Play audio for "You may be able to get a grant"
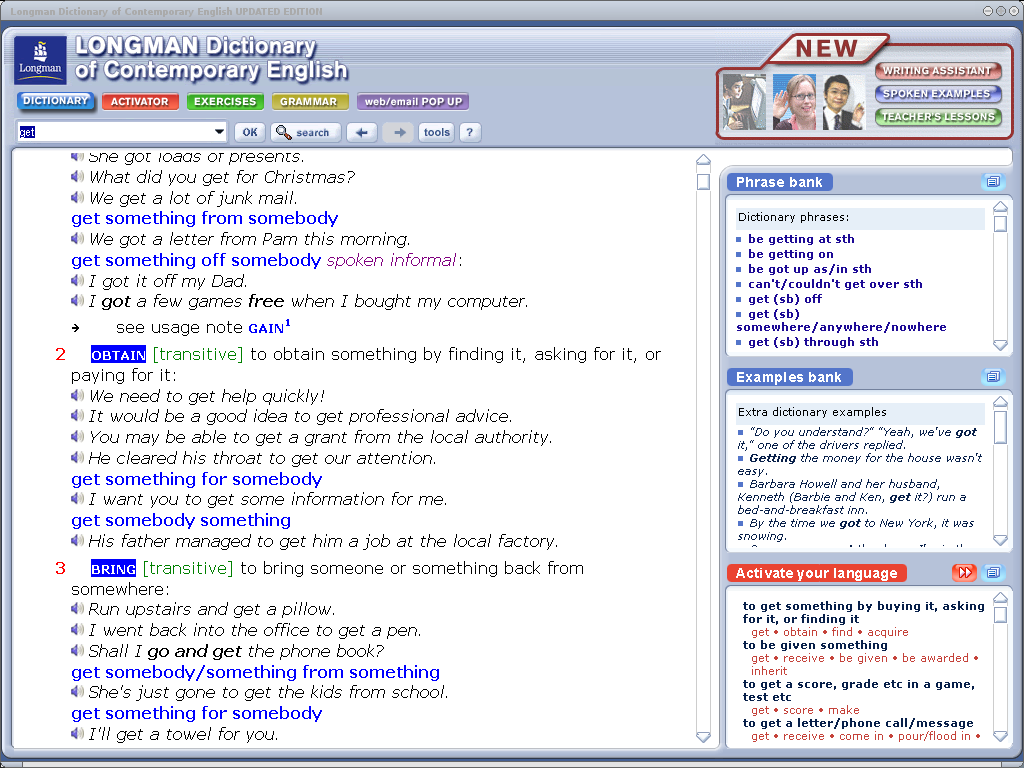Viewport: 1024px width, 768px height. pyautogui.click(x=77, y=436)
